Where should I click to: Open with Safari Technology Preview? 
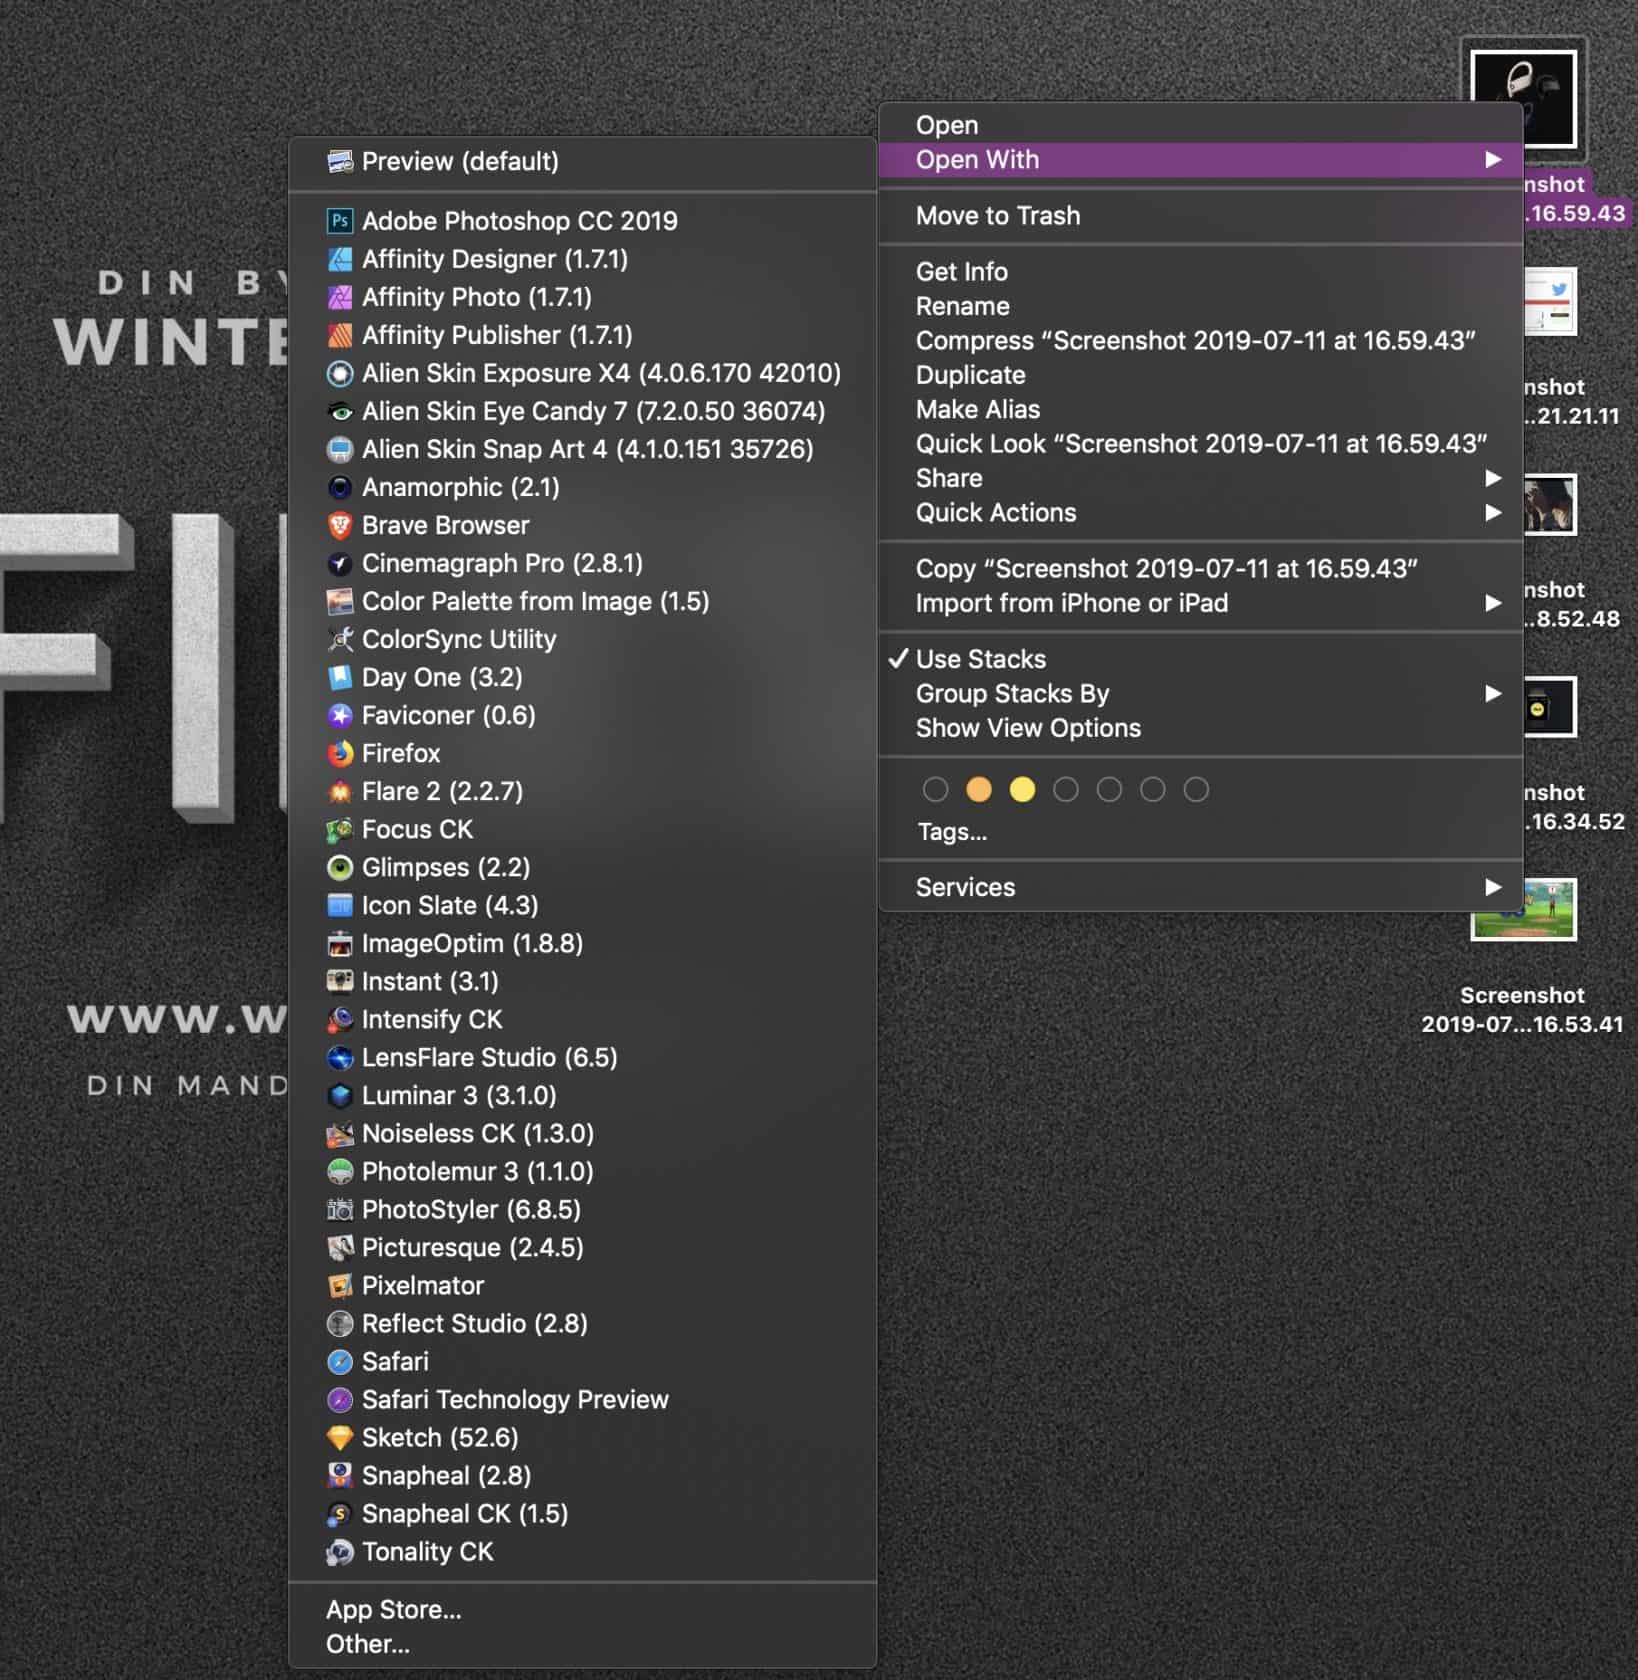point(582,1399)
